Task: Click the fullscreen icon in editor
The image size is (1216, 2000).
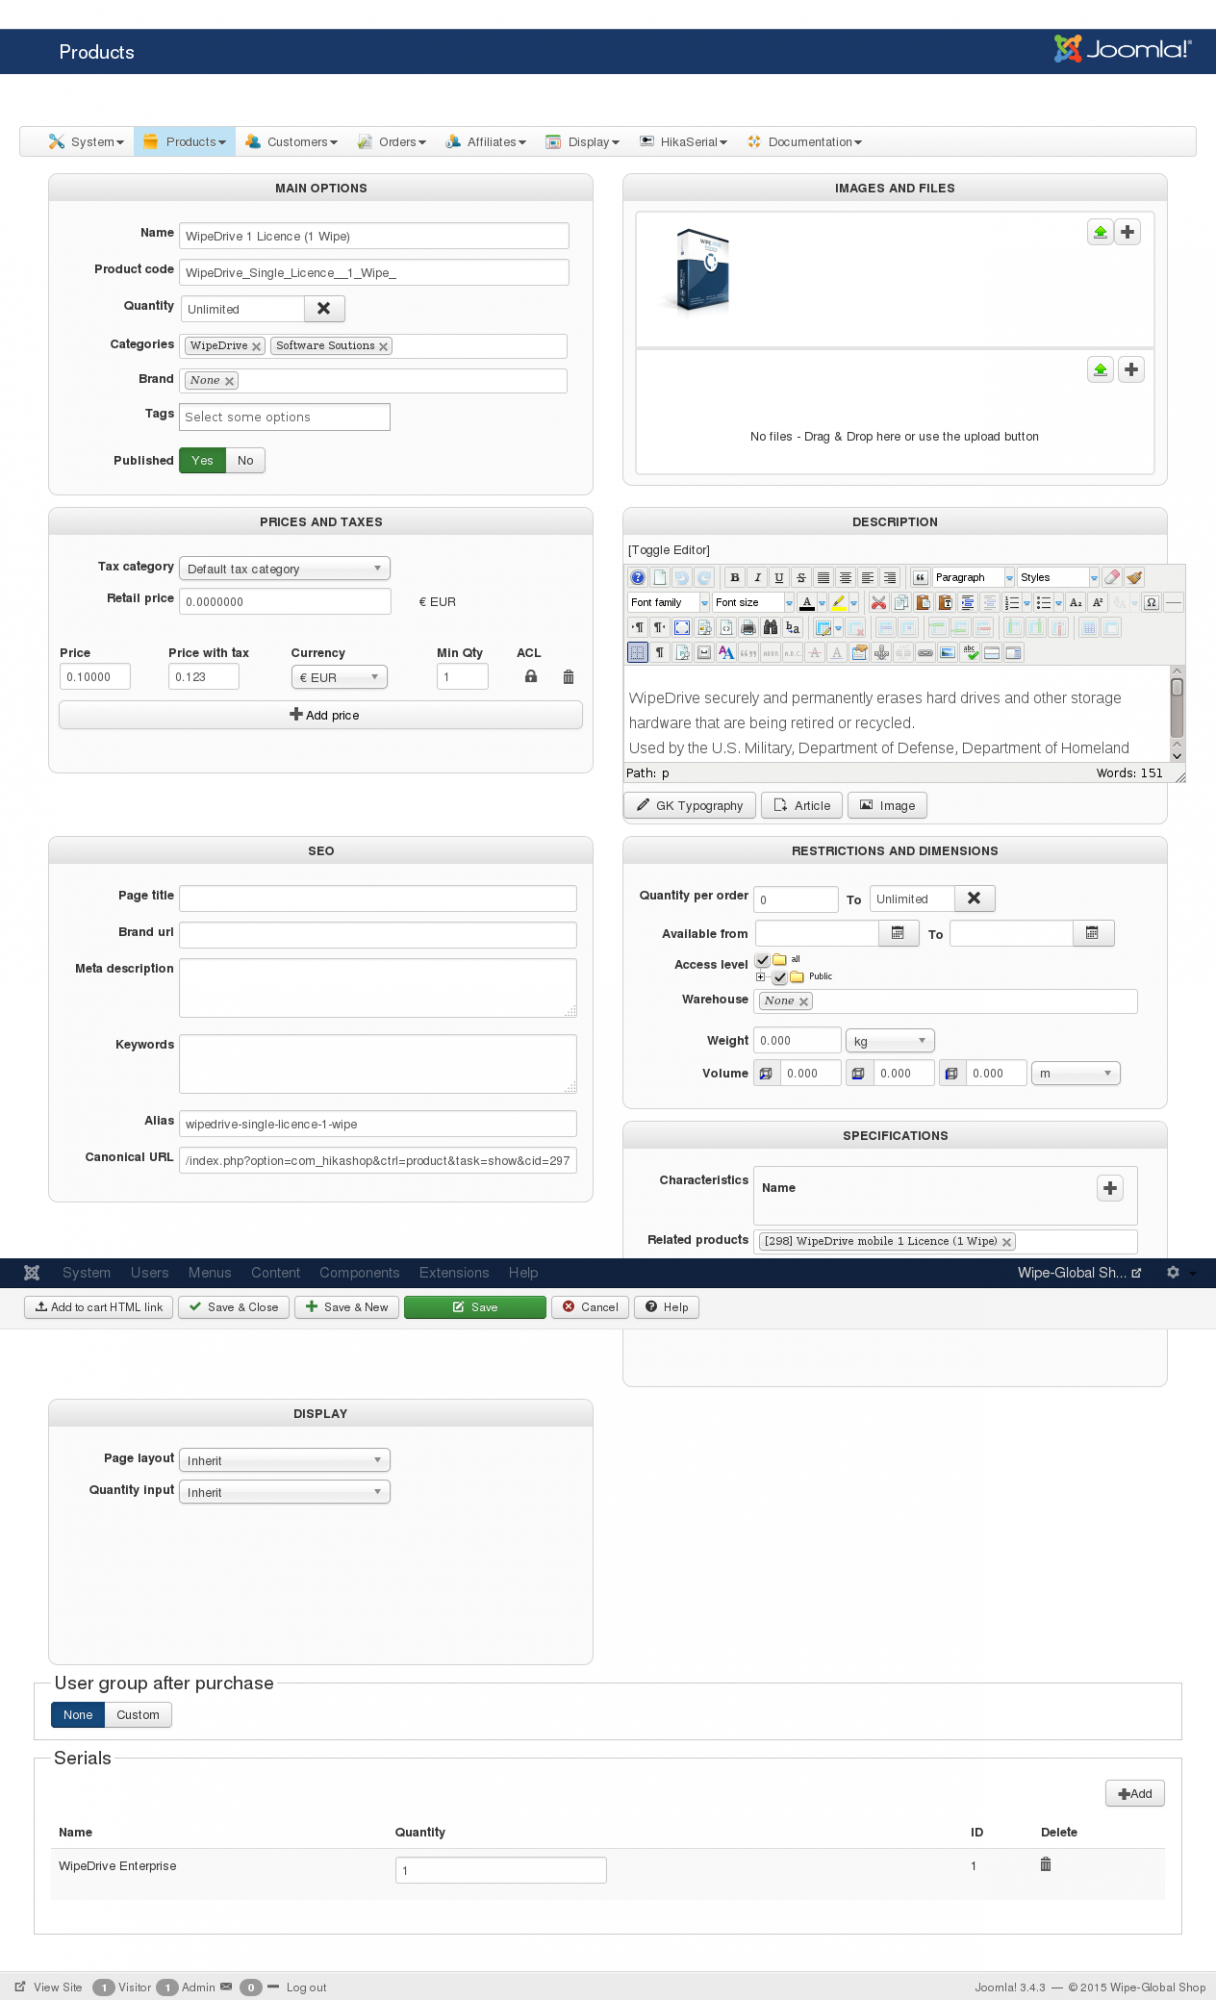Action: (682, 627)
